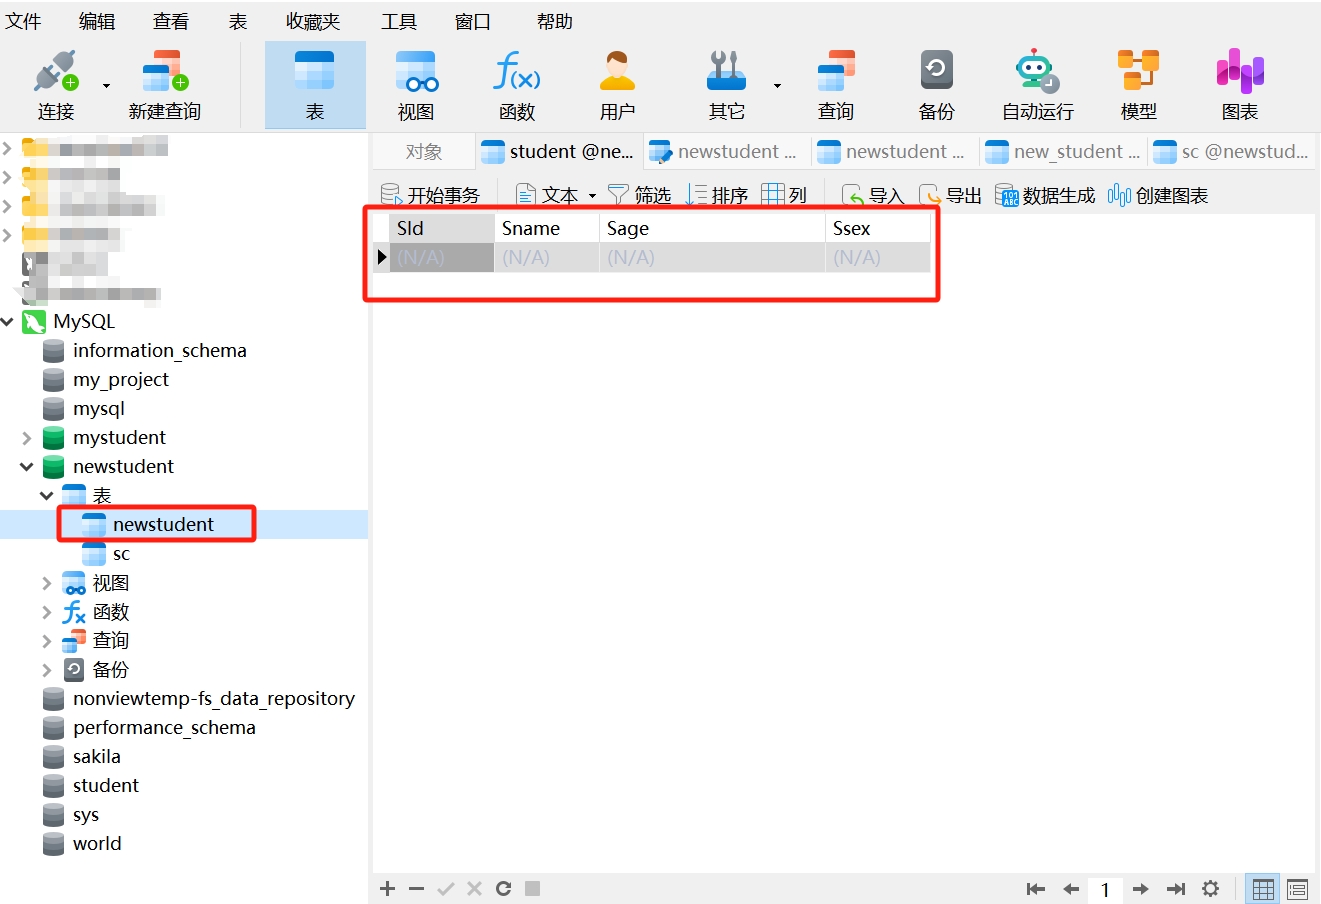Image resolution: width=1321 pixels, height=904 pixels.
Task: Switch to grid view at bottom right
Action: [x=1264, y=888]
